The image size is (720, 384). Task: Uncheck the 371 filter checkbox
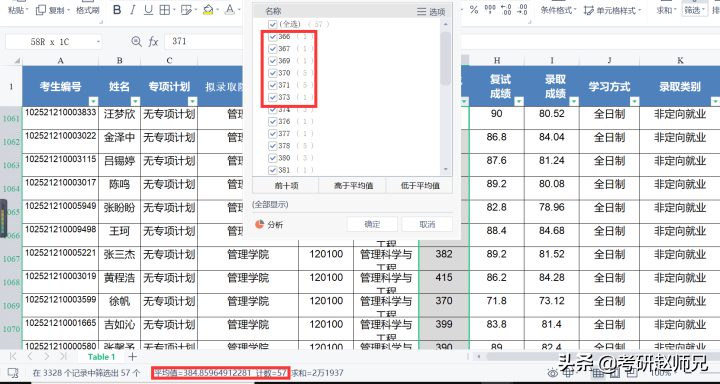[273, 85]
